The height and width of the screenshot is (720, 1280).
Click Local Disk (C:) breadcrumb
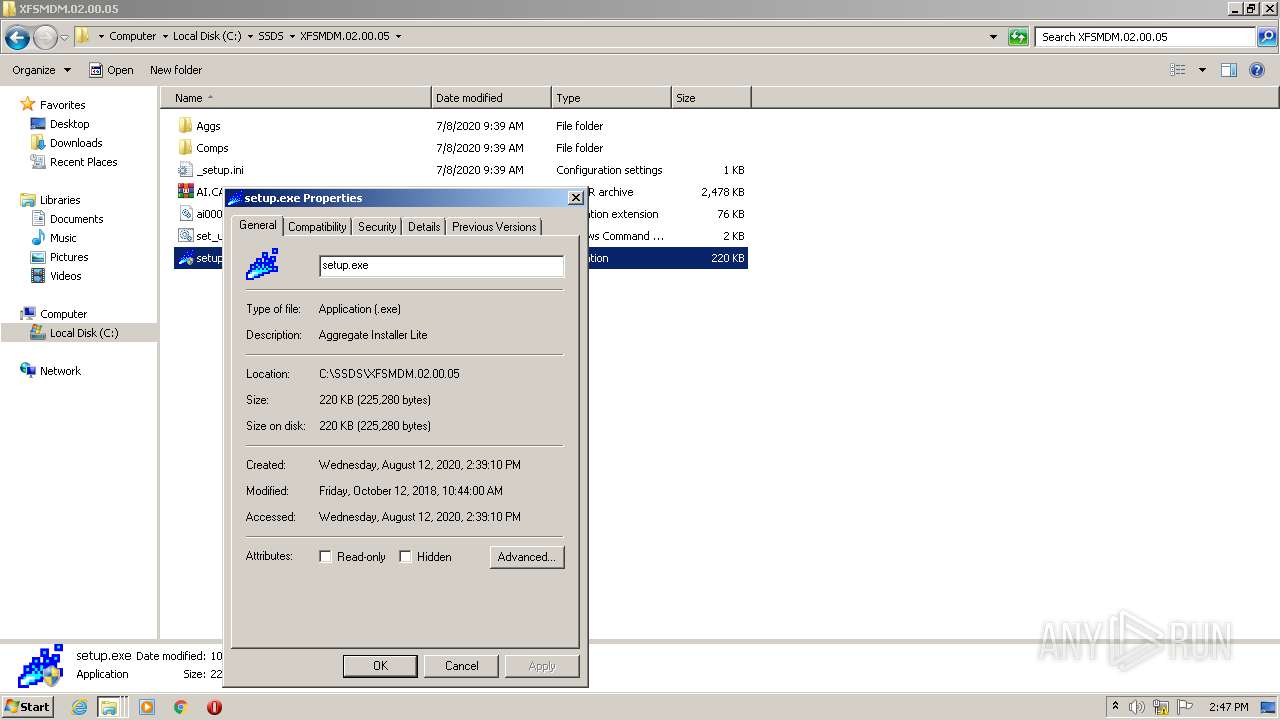pyautogui.click(x=207, y=36)
